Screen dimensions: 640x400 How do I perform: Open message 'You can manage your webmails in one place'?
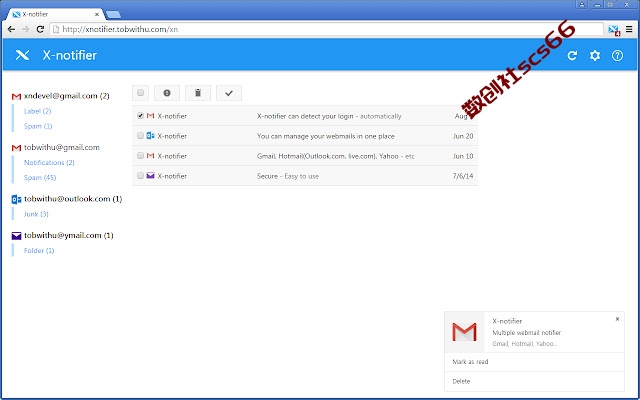(x=304, y=136)
